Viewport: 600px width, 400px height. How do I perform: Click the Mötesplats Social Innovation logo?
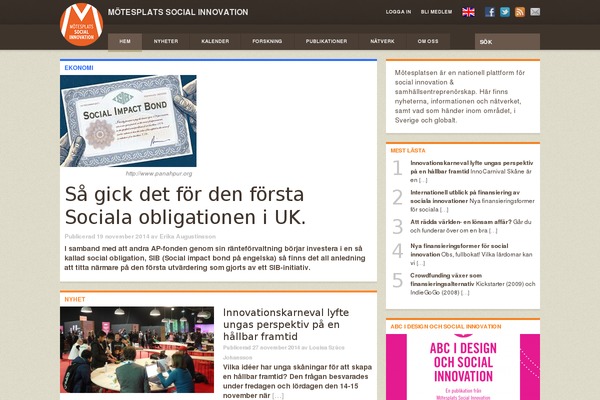(x=82, y=24)
